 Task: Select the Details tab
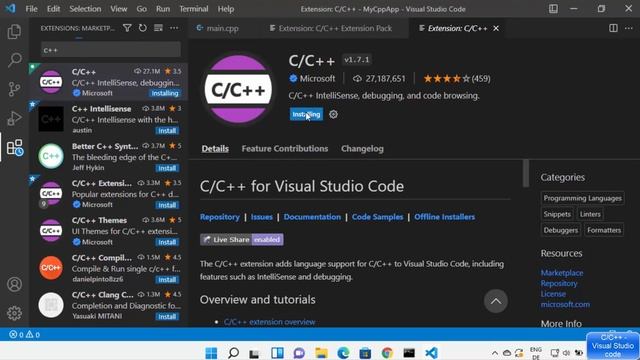pyautogui.click(x=215, y=149)
